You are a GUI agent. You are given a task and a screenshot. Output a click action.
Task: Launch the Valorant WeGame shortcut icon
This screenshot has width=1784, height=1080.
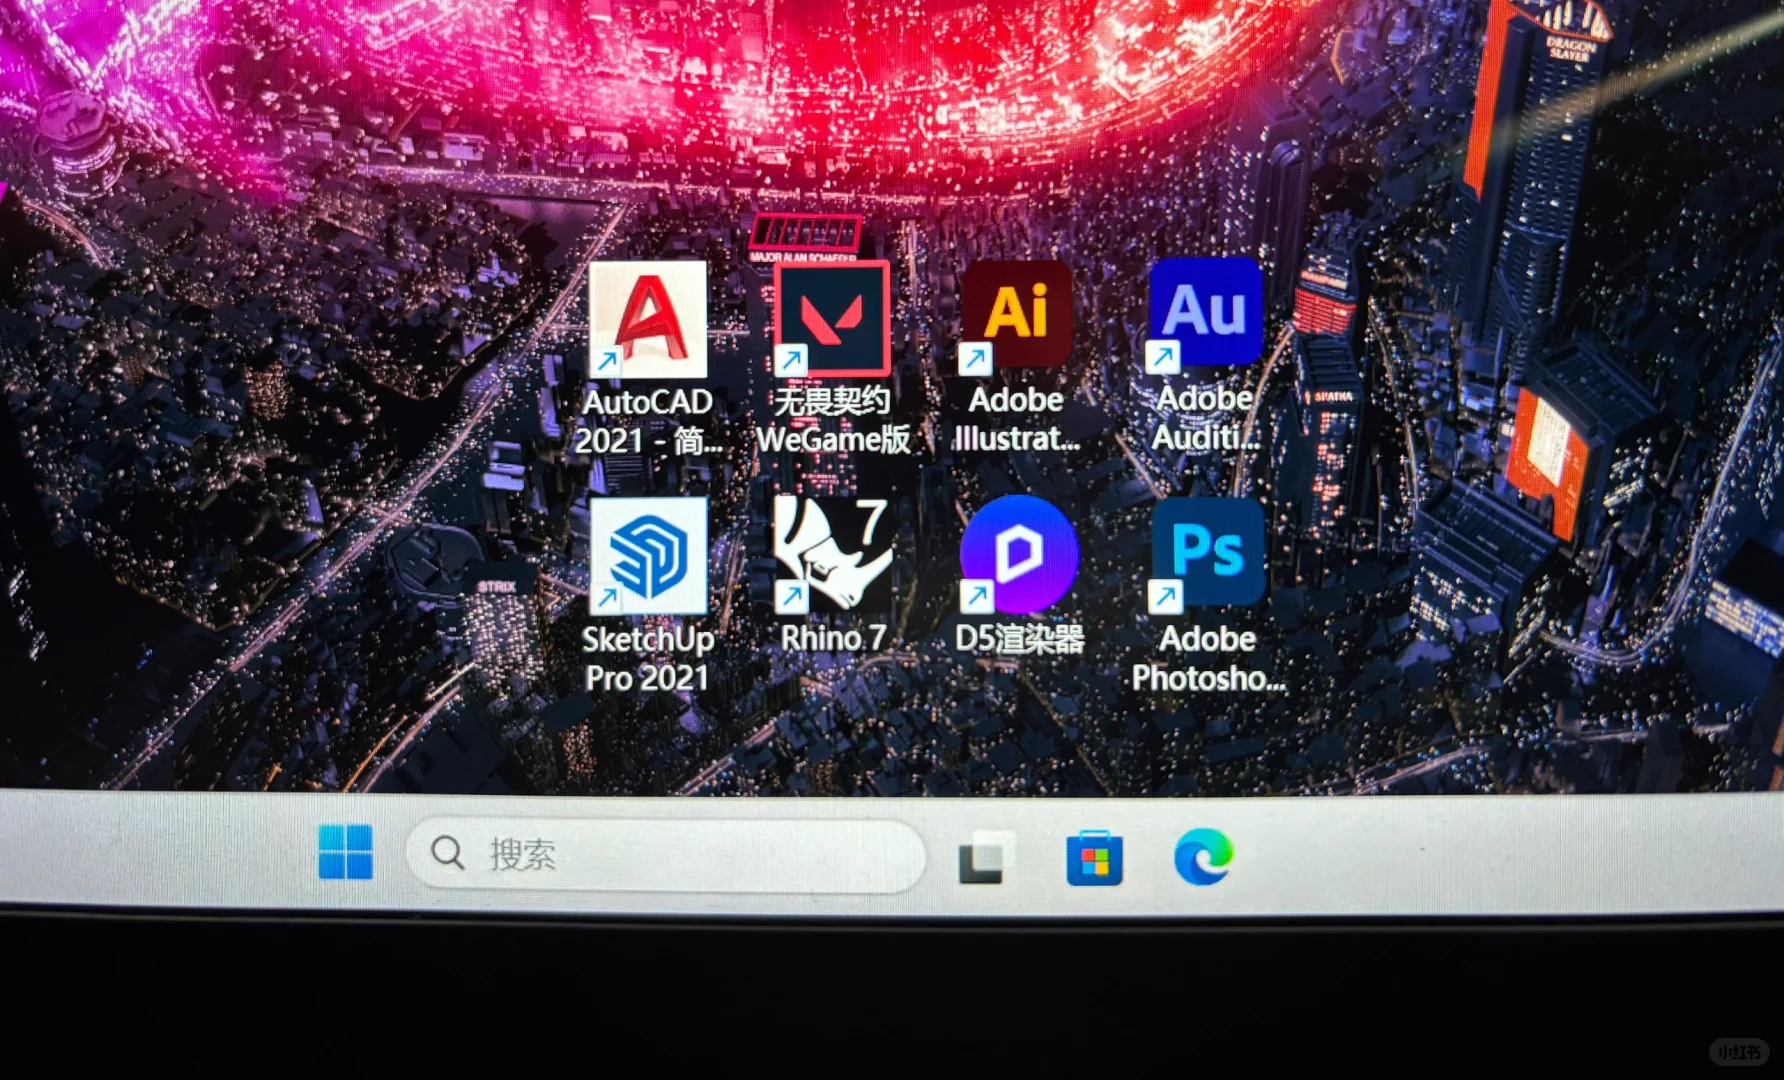(x=832, y=317)
